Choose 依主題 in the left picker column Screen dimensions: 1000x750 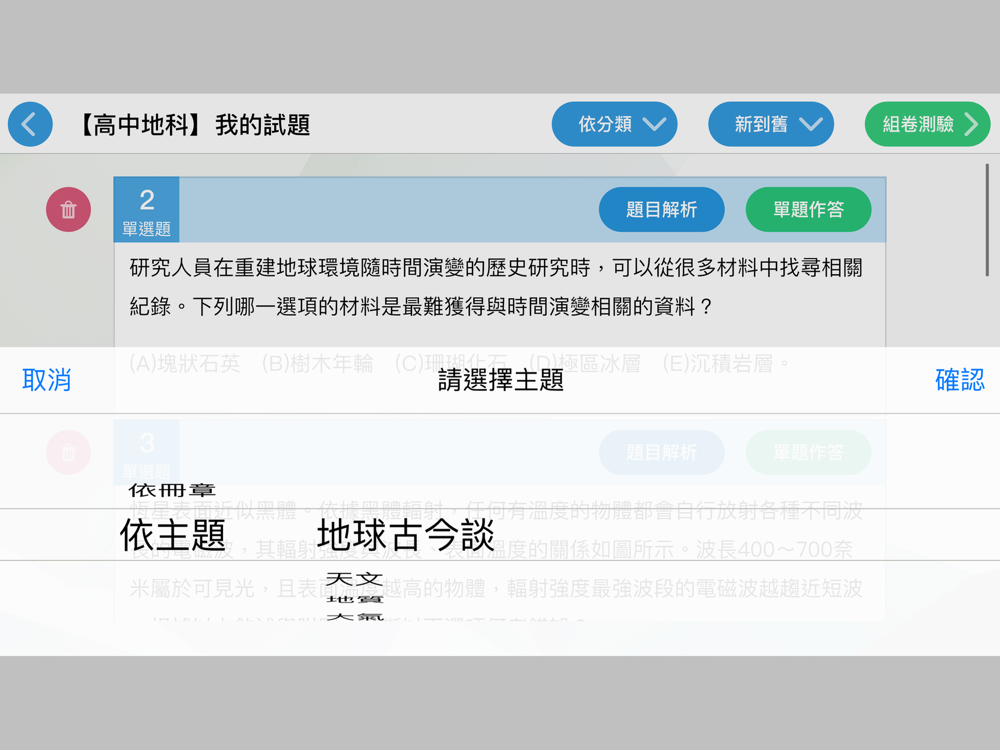[x=173, y=535]
